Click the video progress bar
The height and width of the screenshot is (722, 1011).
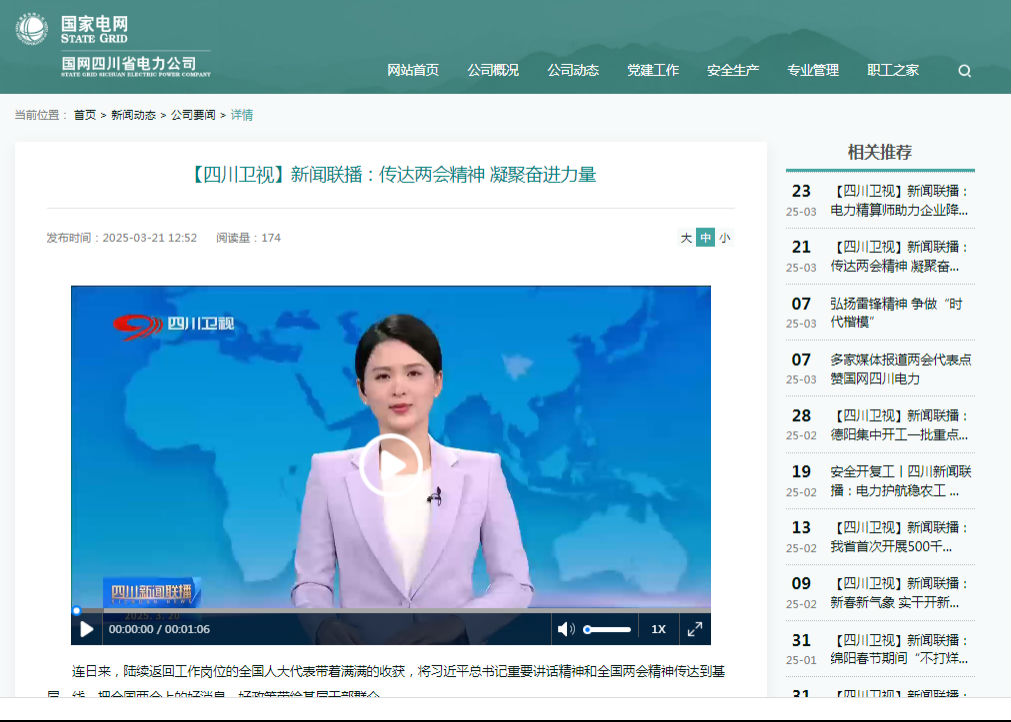(391, 610)
